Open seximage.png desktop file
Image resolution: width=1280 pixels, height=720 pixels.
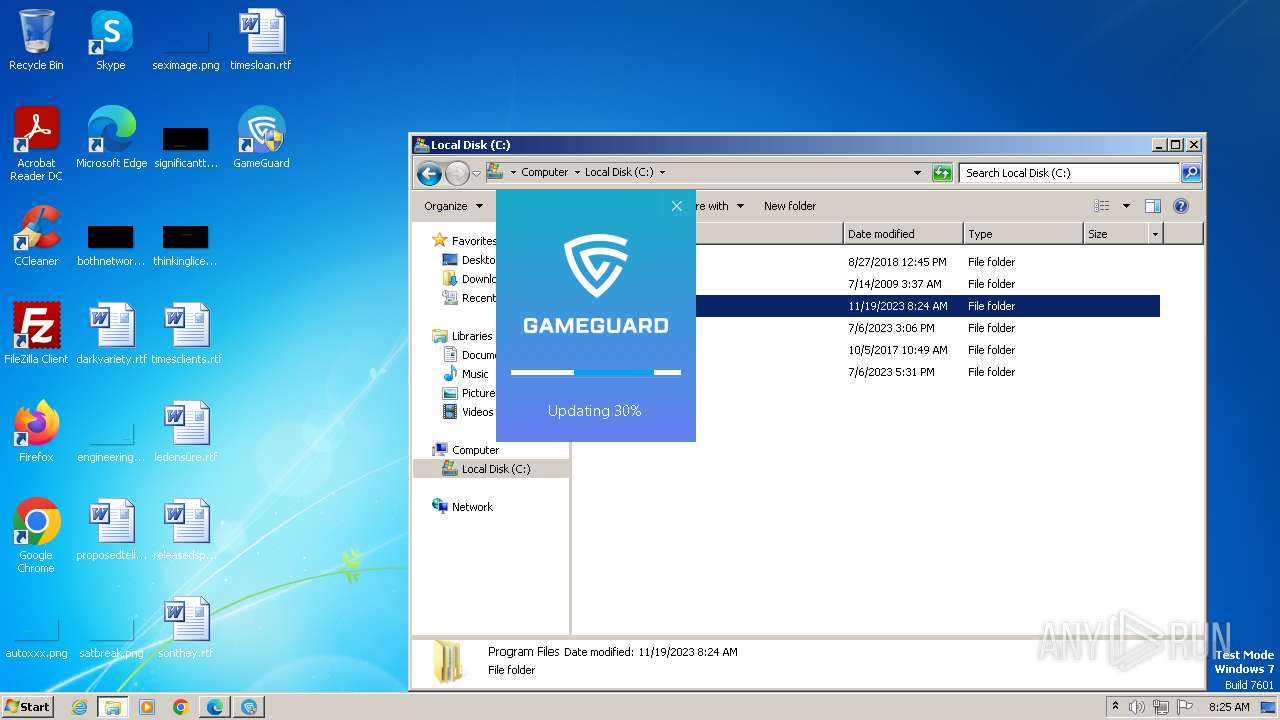coord(186,48)
